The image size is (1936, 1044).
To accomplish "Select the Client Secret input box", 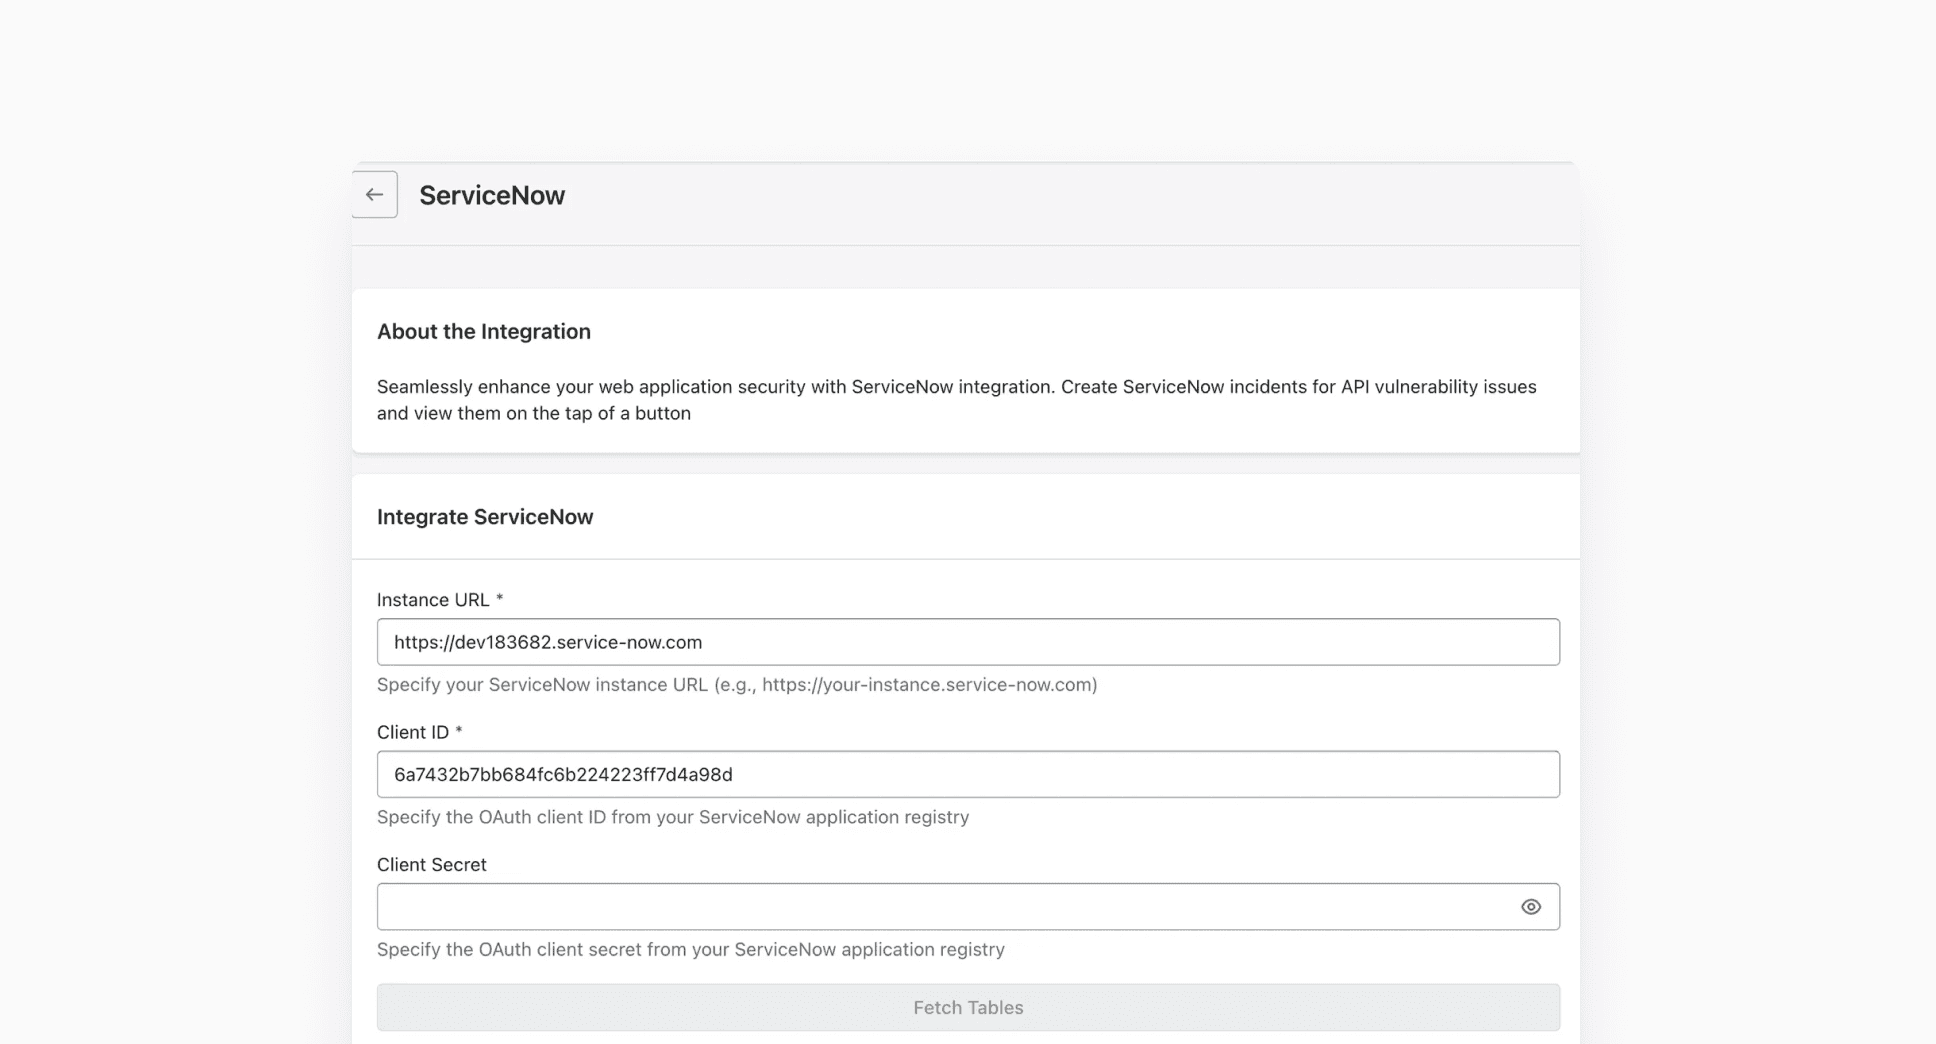I will point(940,907).
